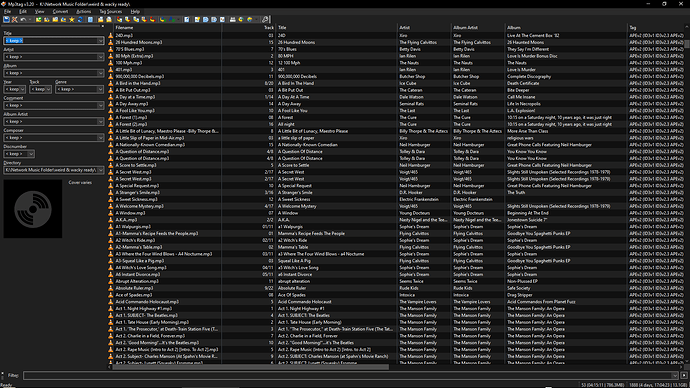Select the file 'Abrupt Alteration.mp3'
This screenshot has width=690, height=388.
[x=137, y=281]
